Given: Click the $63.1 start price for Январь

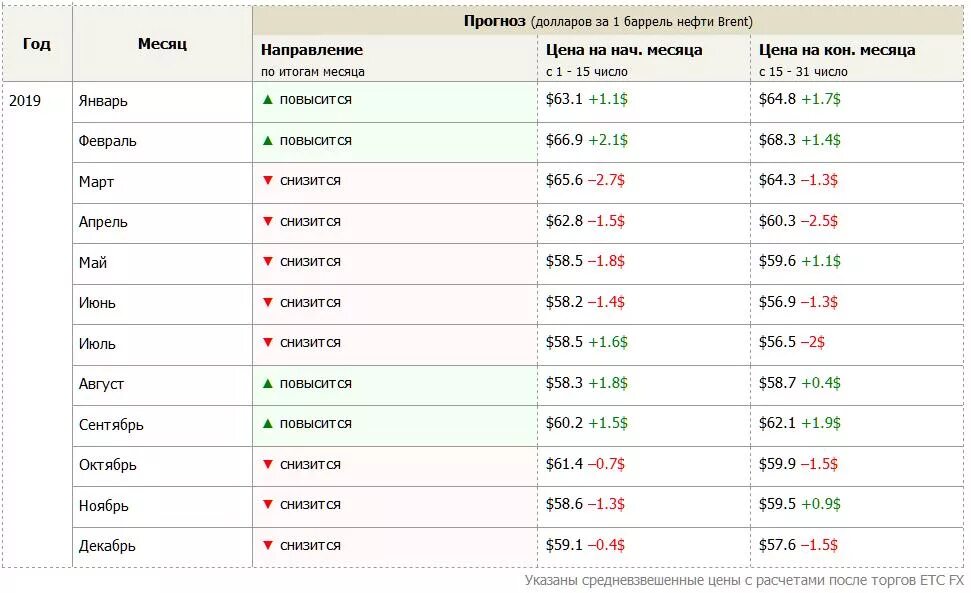Looking at the screenshot, I should coord(564,100).
